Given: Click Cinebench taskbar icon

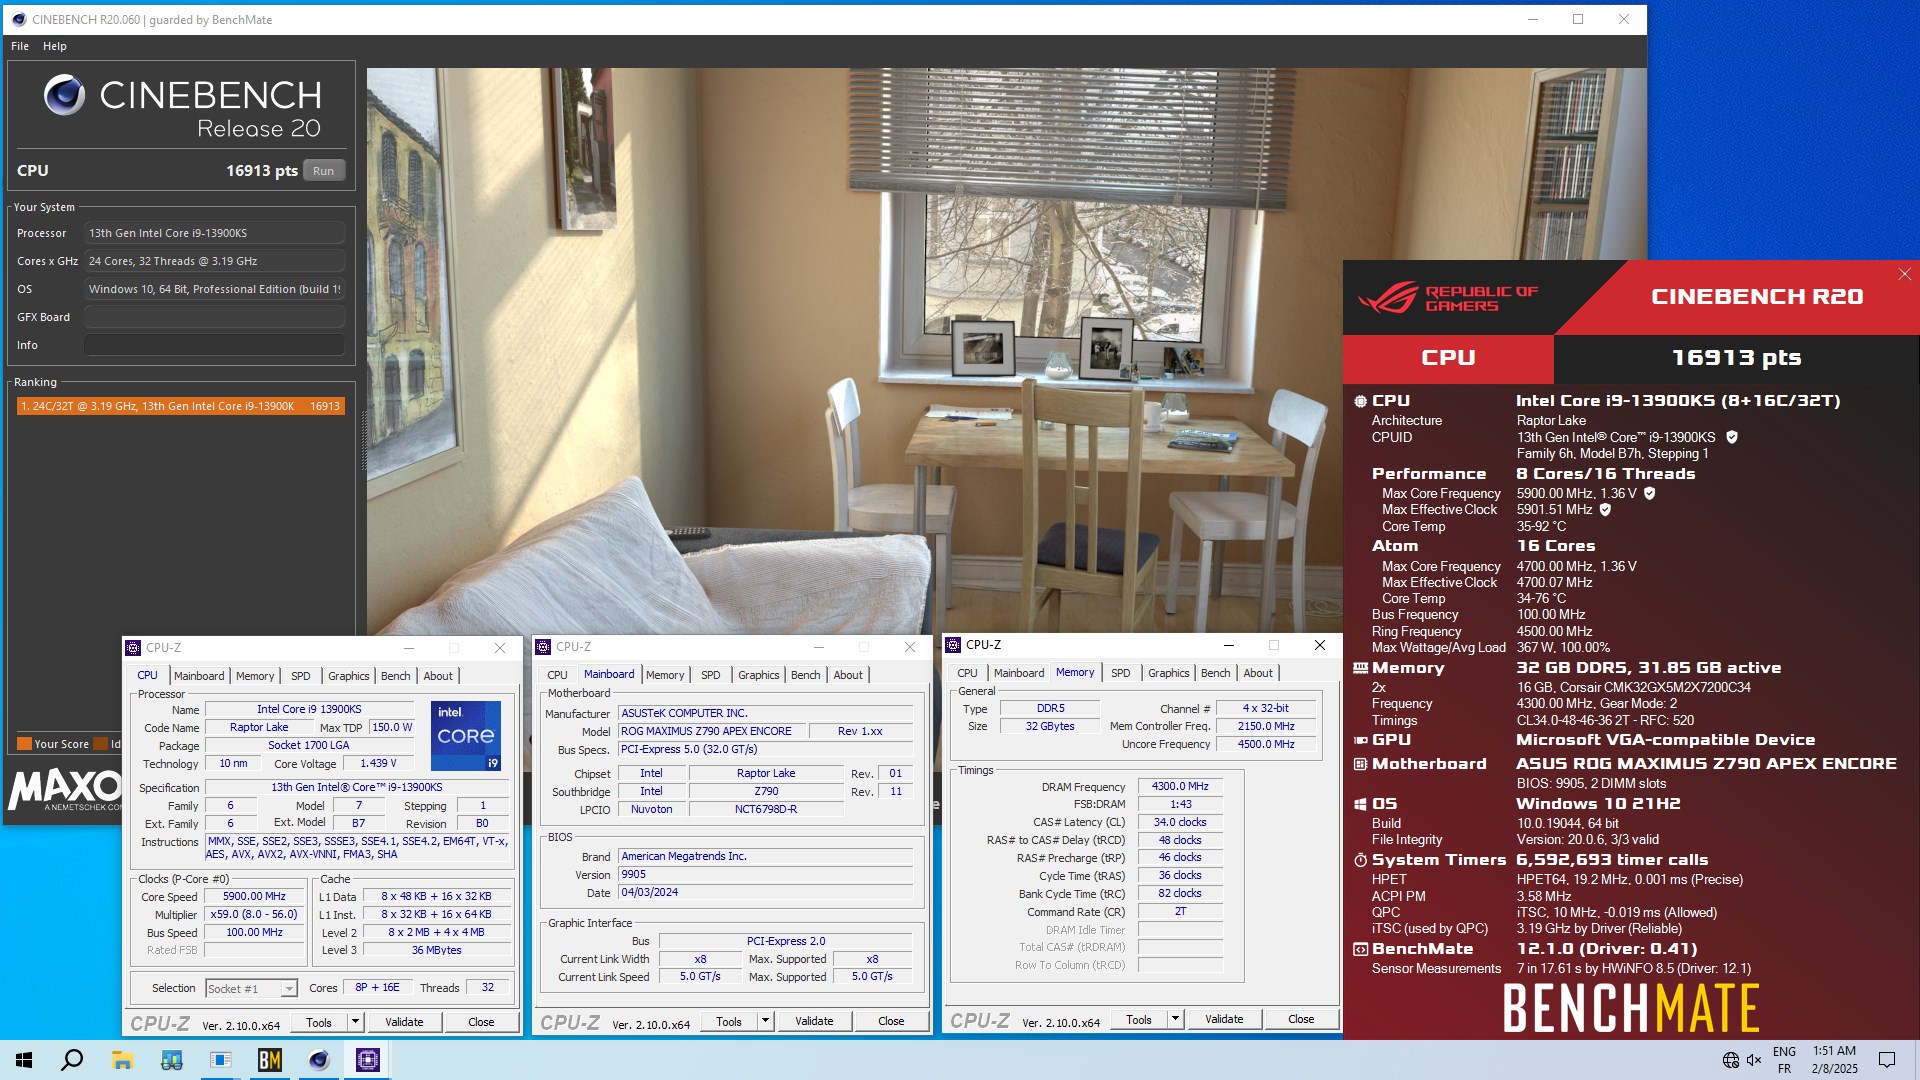Looking at the screenshot, I should pyautogui.click(x=319, y=1060).
